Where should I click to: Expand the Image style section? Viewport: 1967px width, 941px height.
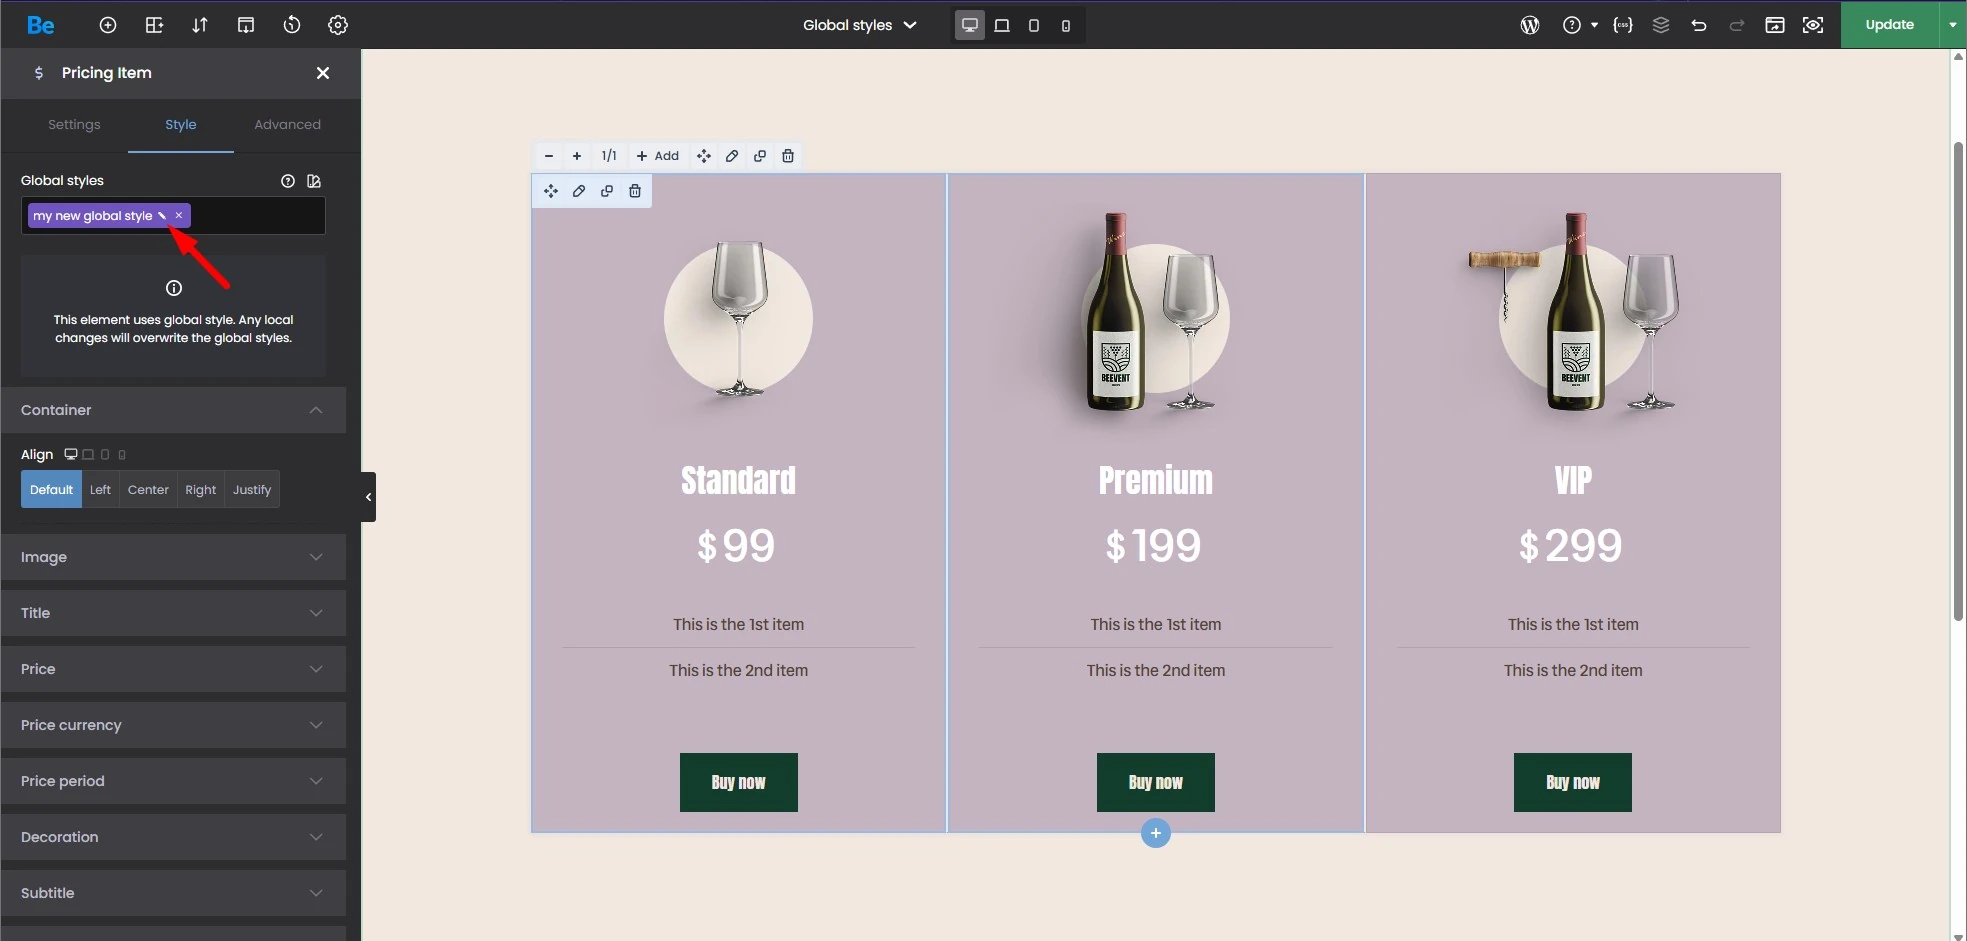173,557
